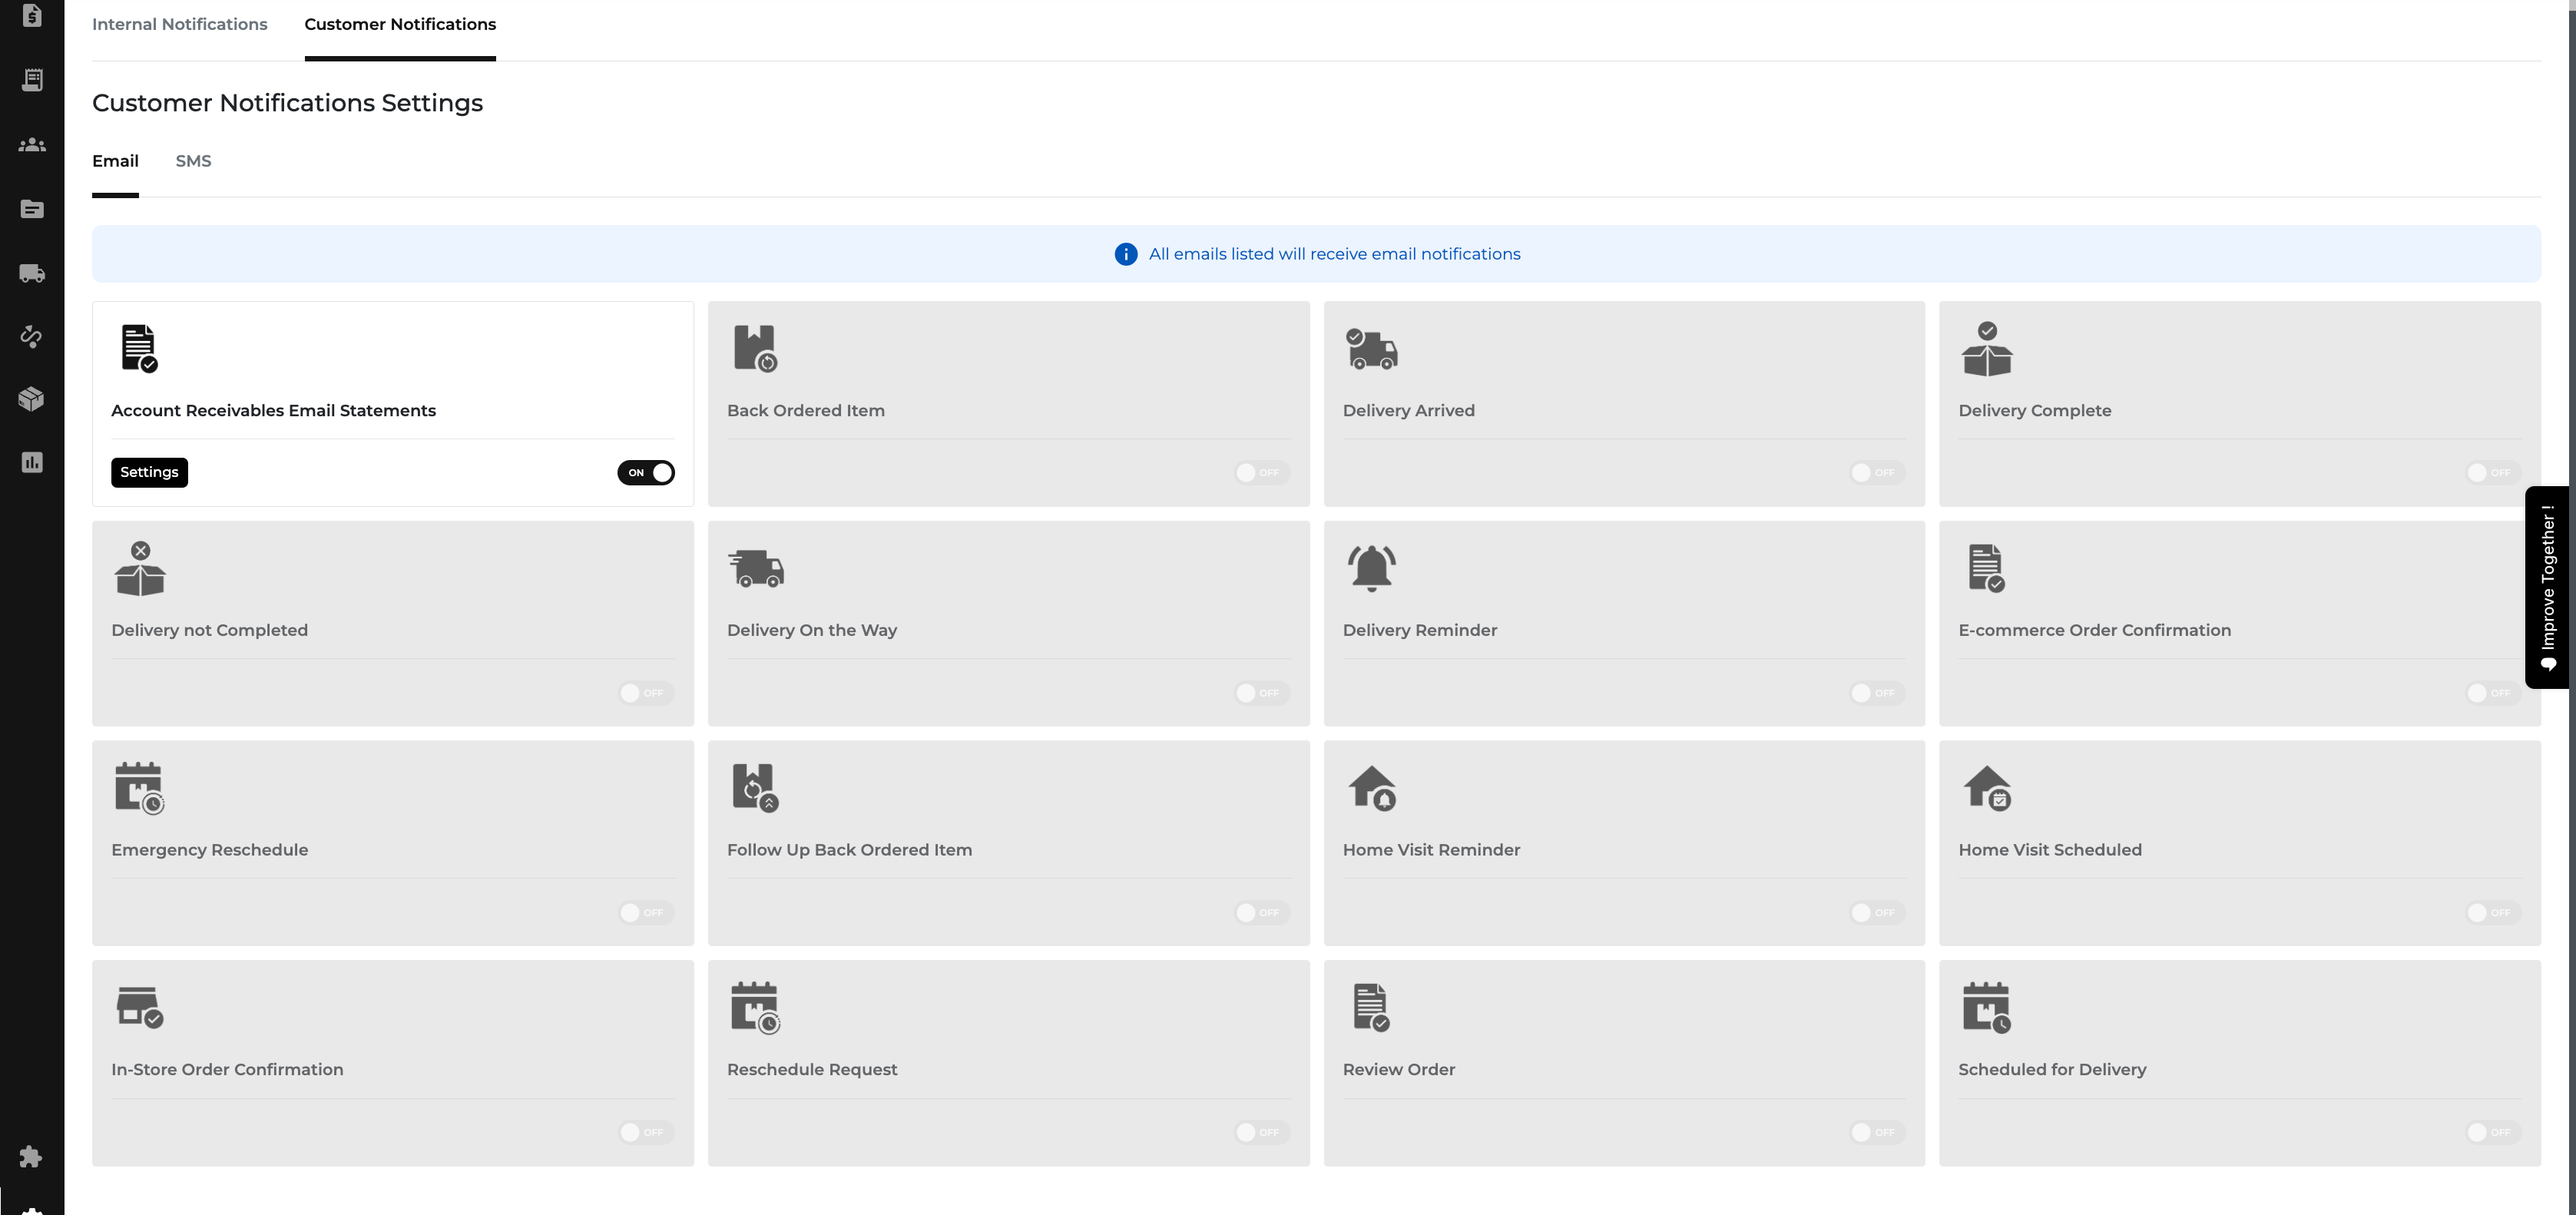Click the Delivery Arrived truck icon
The height and width of the screenshot is (1215, 2576).
1371,349
